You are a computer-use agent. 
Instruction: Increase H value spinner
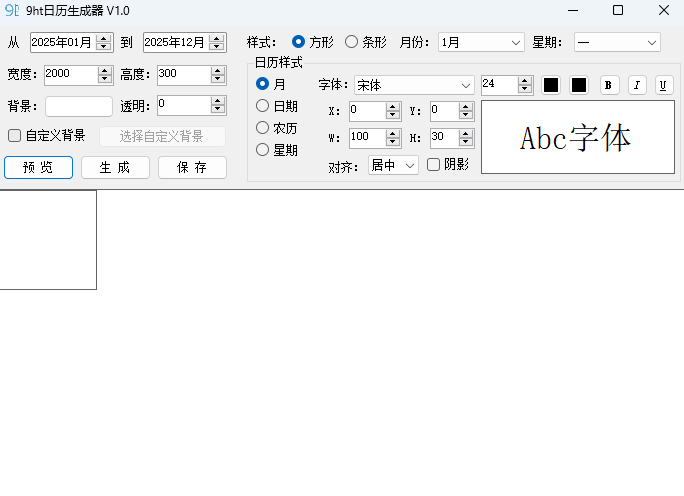(466, 134)
